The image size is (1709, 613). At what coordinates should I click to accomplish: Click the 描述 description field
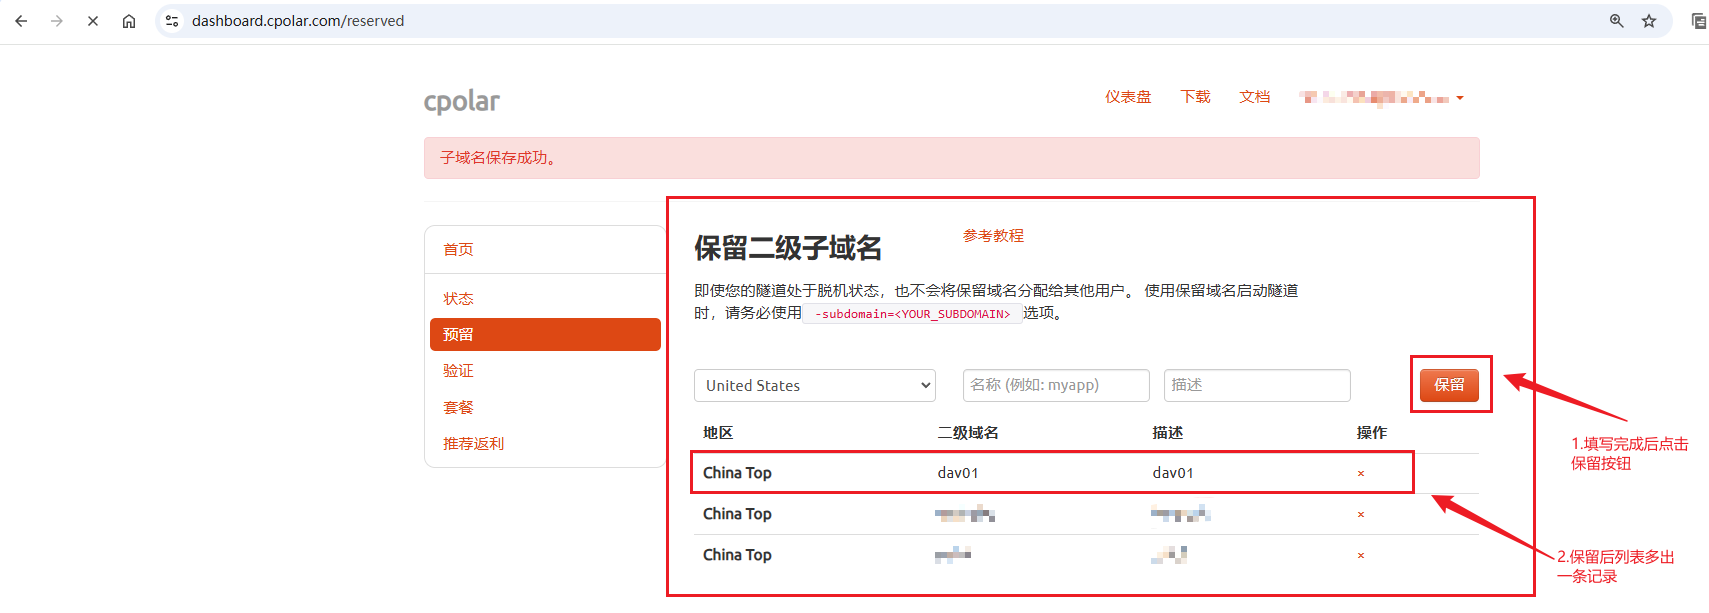(x=1257, y=385)
